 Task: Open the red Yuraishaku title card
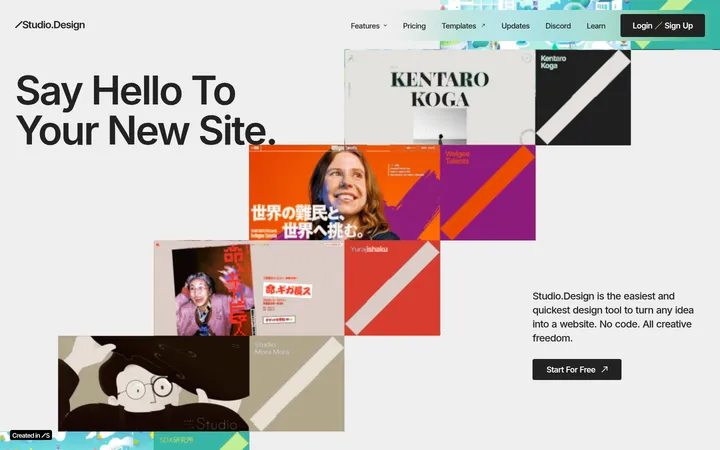click(x=392, y=288)
